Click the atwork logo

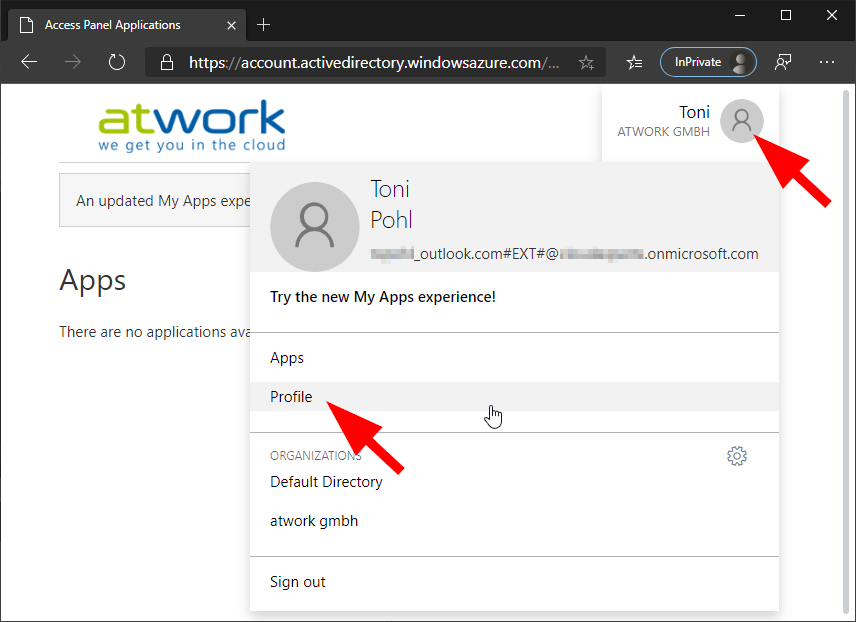pos(192,125)
